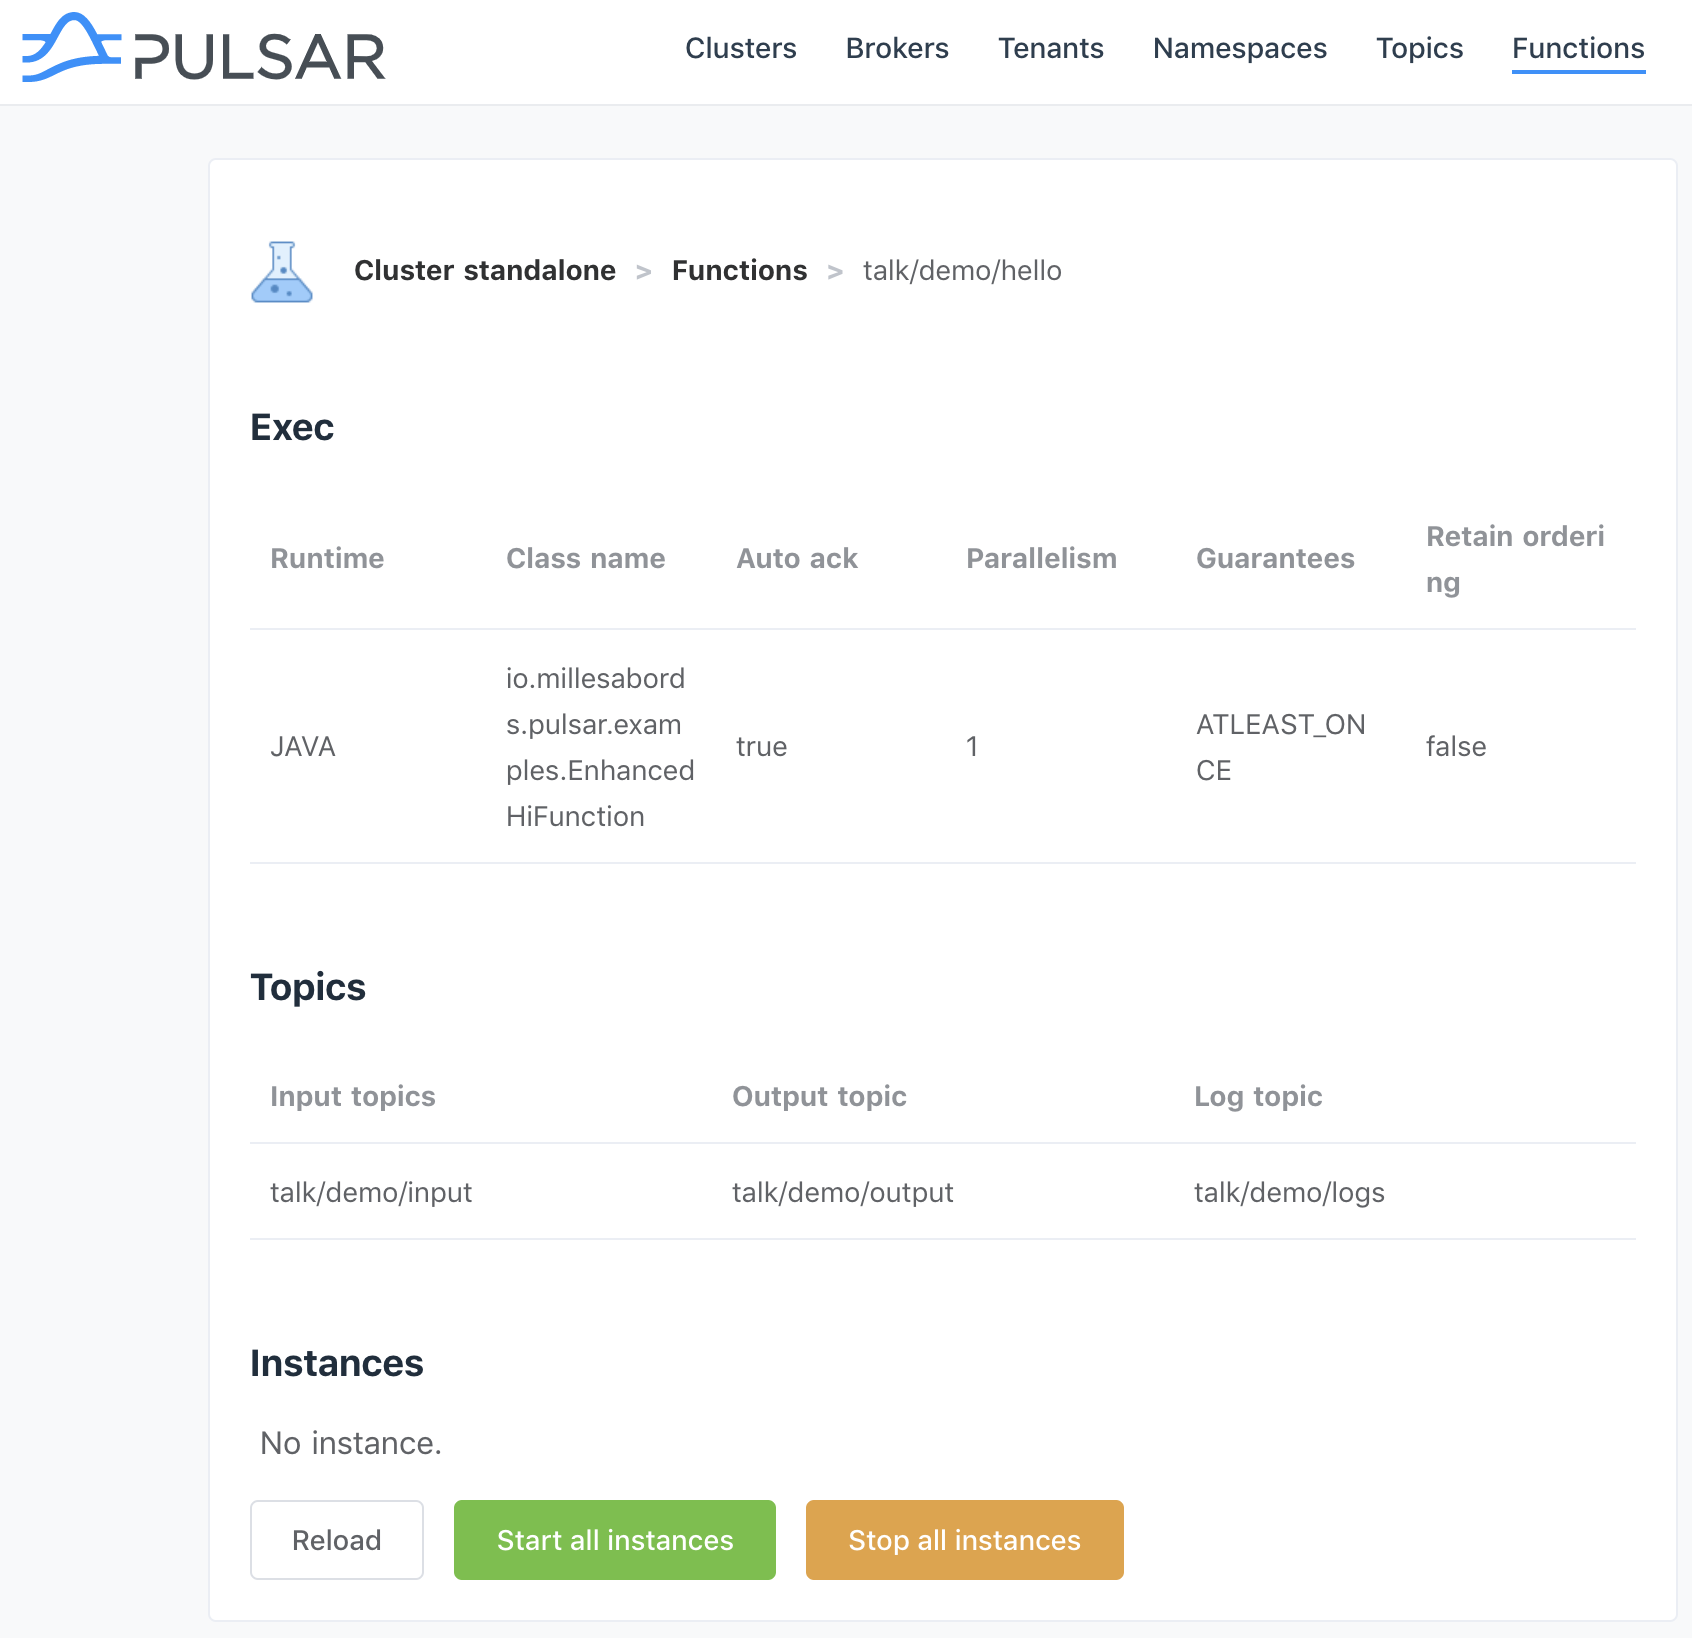This screenshot has height=1638, width=1692.
Task: Open the Brokers menu item
Action: tap(897, 48)
